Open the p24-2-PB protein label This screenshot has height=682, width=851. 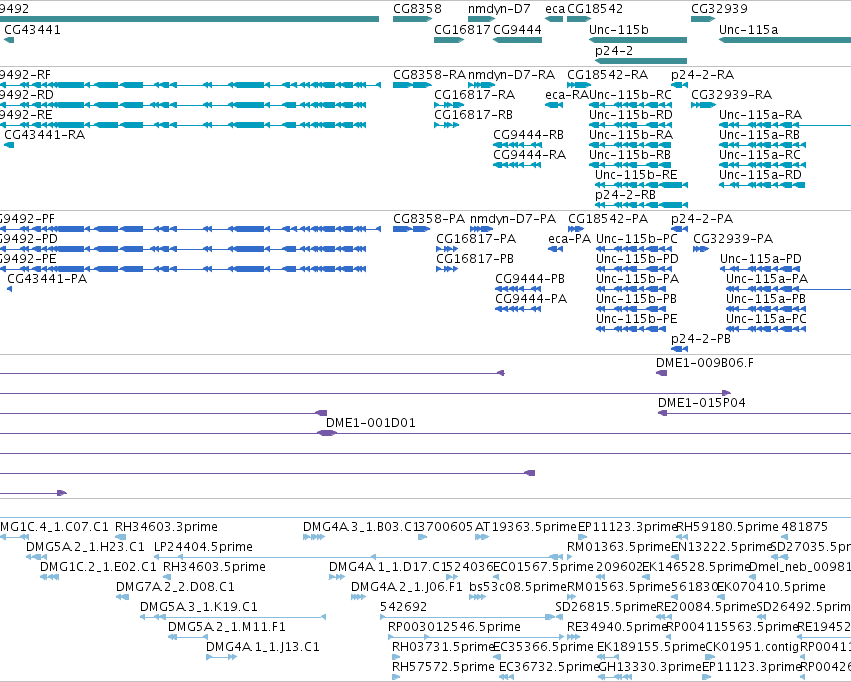click(701, 339)
